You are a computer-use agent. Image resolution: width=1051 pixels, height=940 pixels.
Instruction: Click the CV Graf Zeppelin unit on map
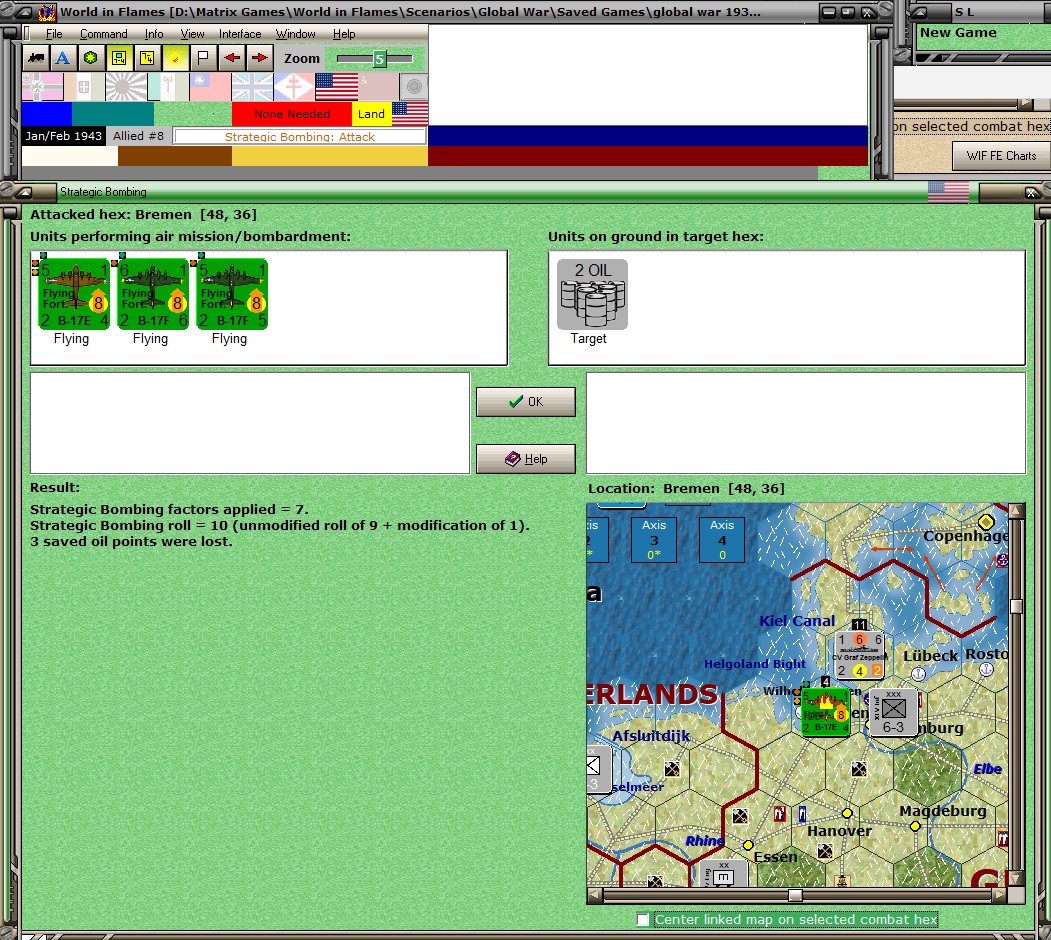point(859,655)
